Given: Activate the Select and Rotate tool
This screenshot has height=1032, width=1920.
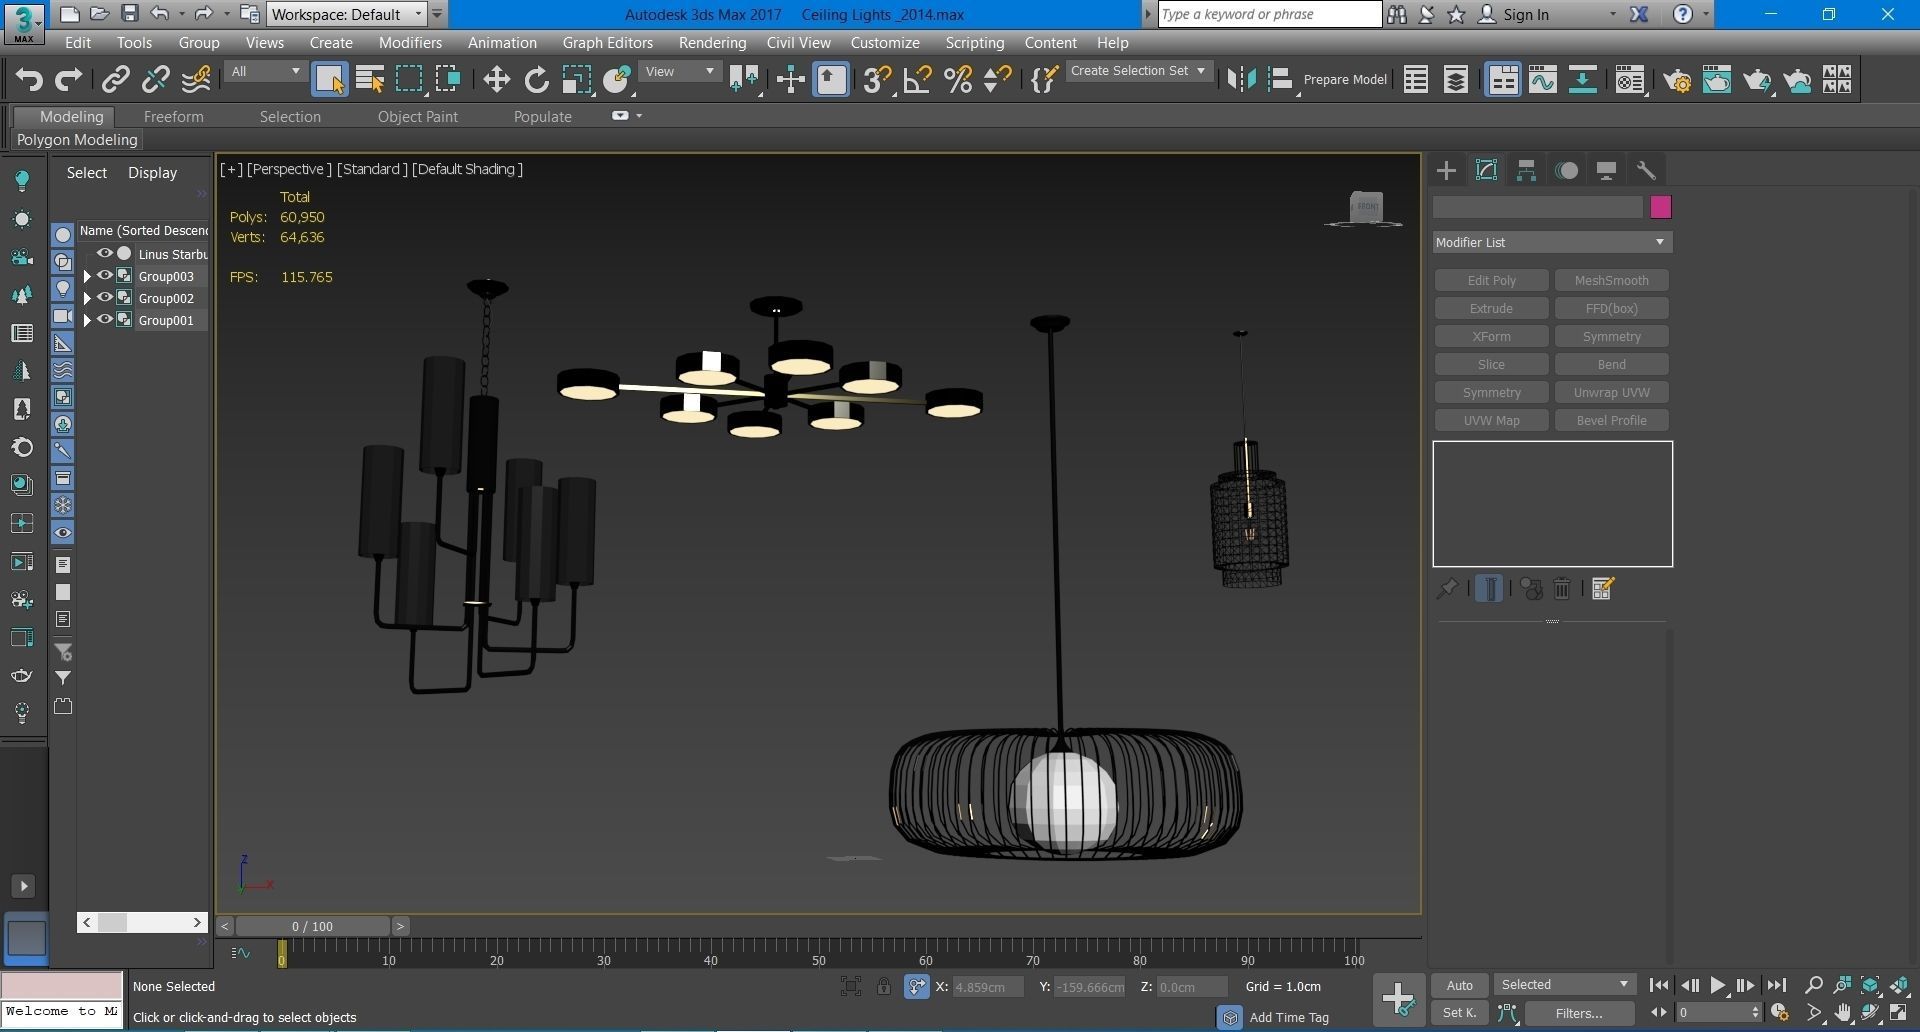Looking at the screenshot, I should [537, 80].
